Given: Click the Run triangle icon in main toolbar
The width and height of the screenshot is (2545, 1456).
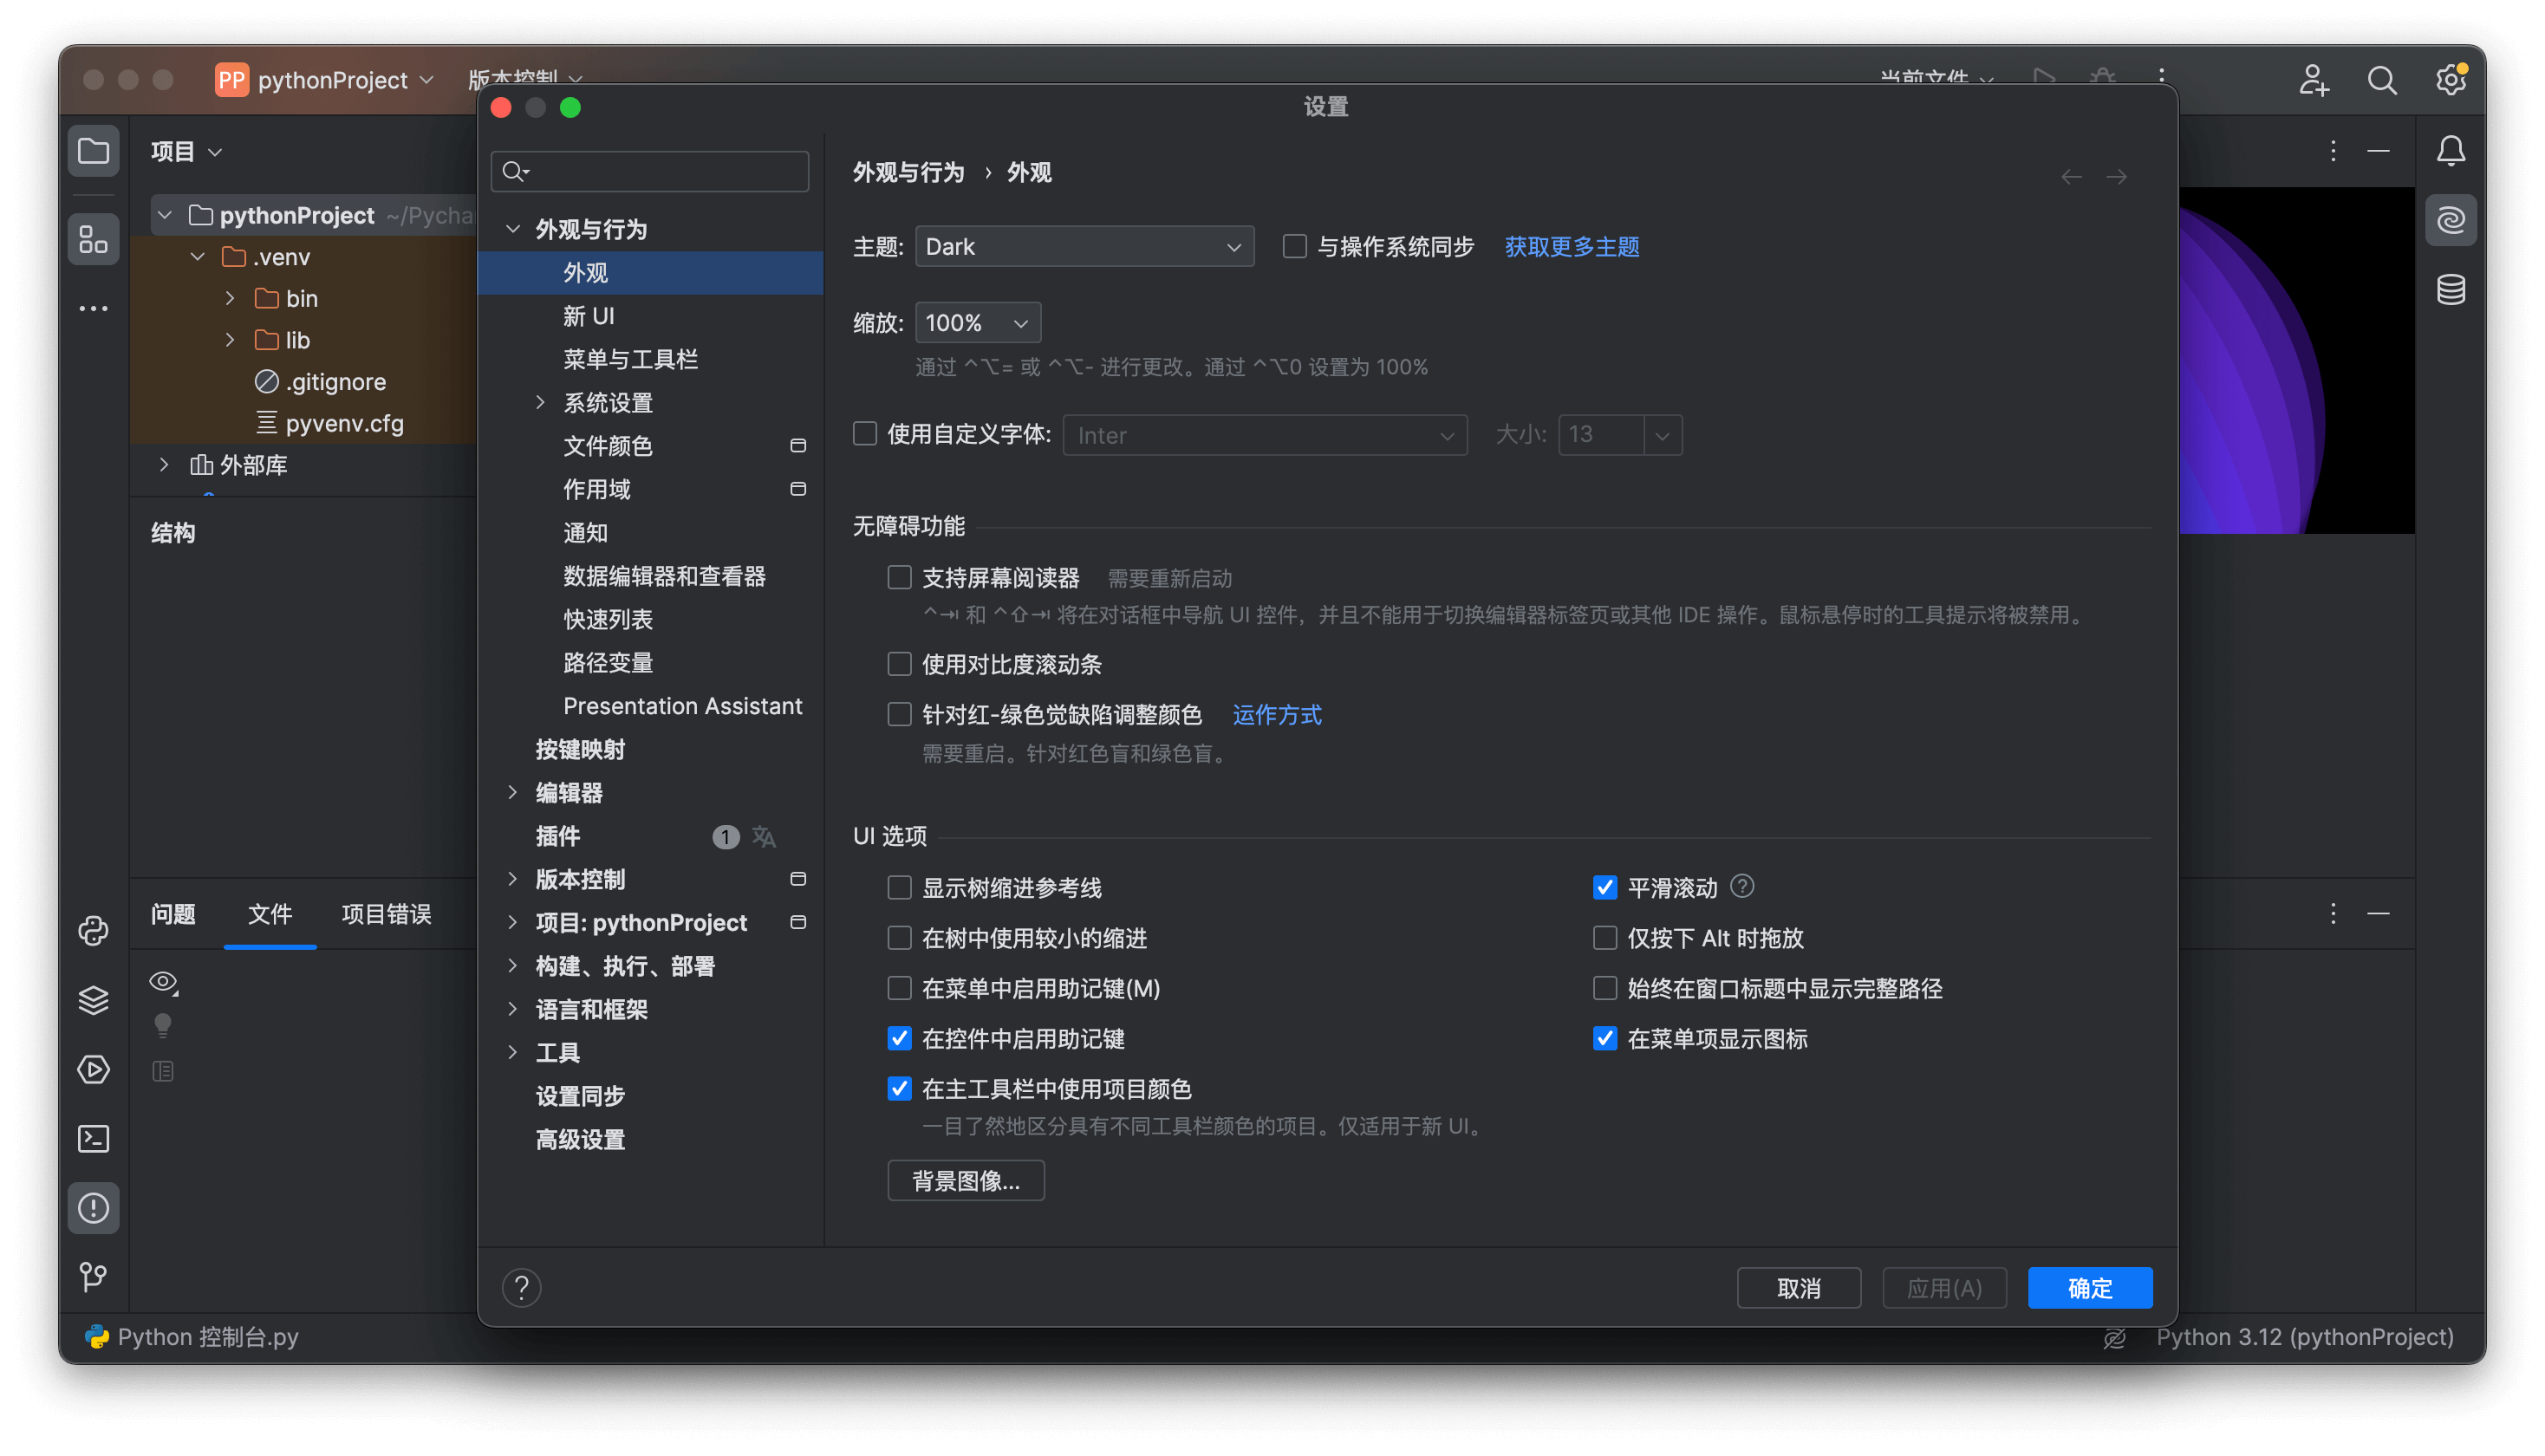Looking at the screenshot, I should [2043, 78].
